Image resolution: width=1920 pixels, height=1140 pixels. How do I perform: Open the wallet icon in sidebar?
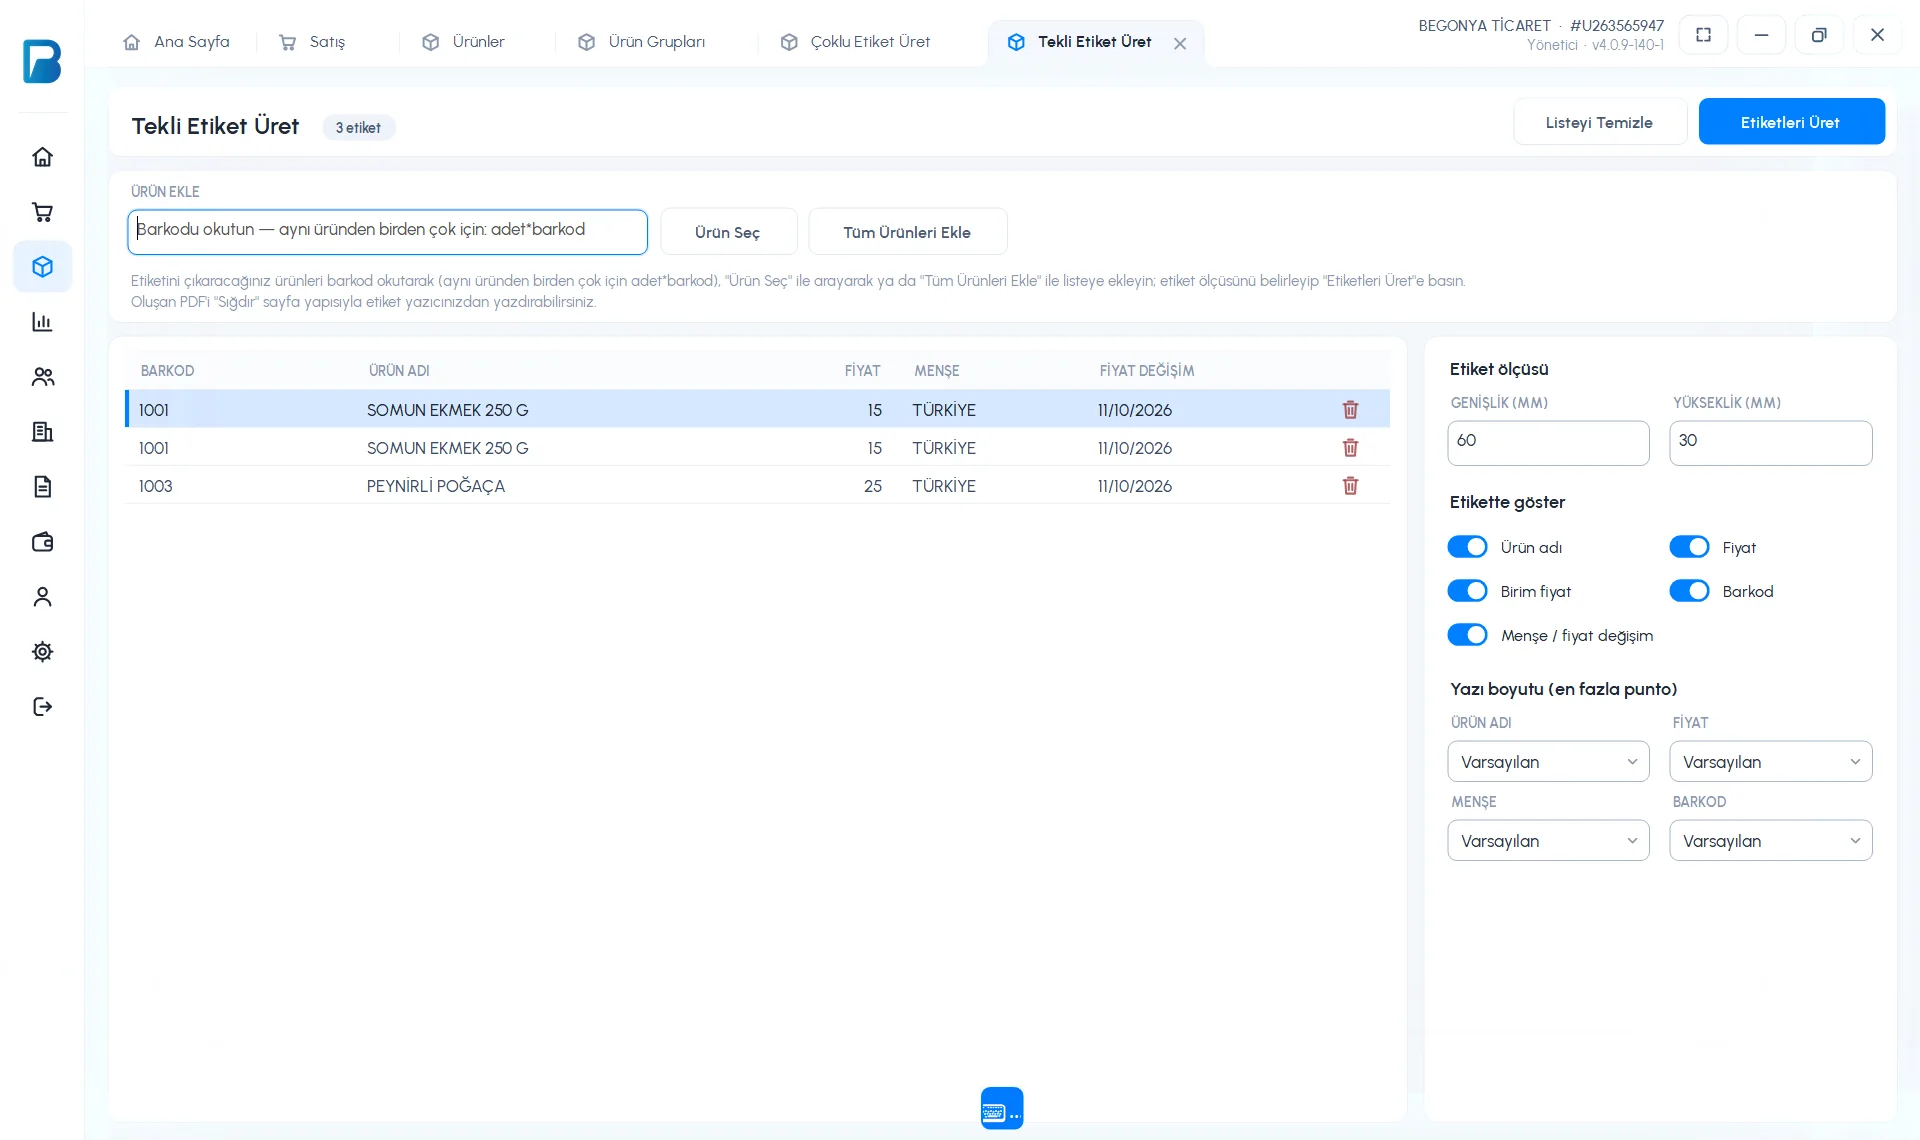(x=42, y=542)
